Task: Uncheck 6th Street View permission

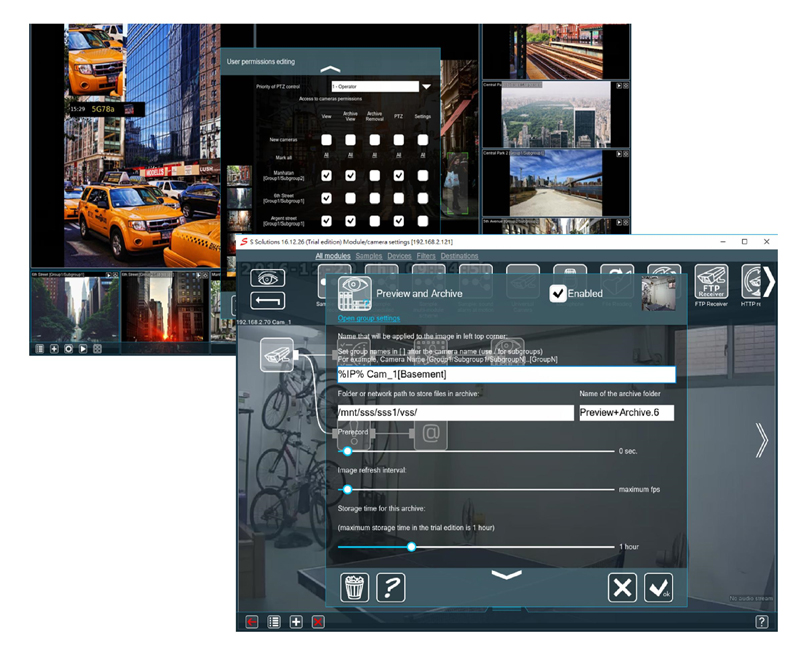Action: point(327,198)
